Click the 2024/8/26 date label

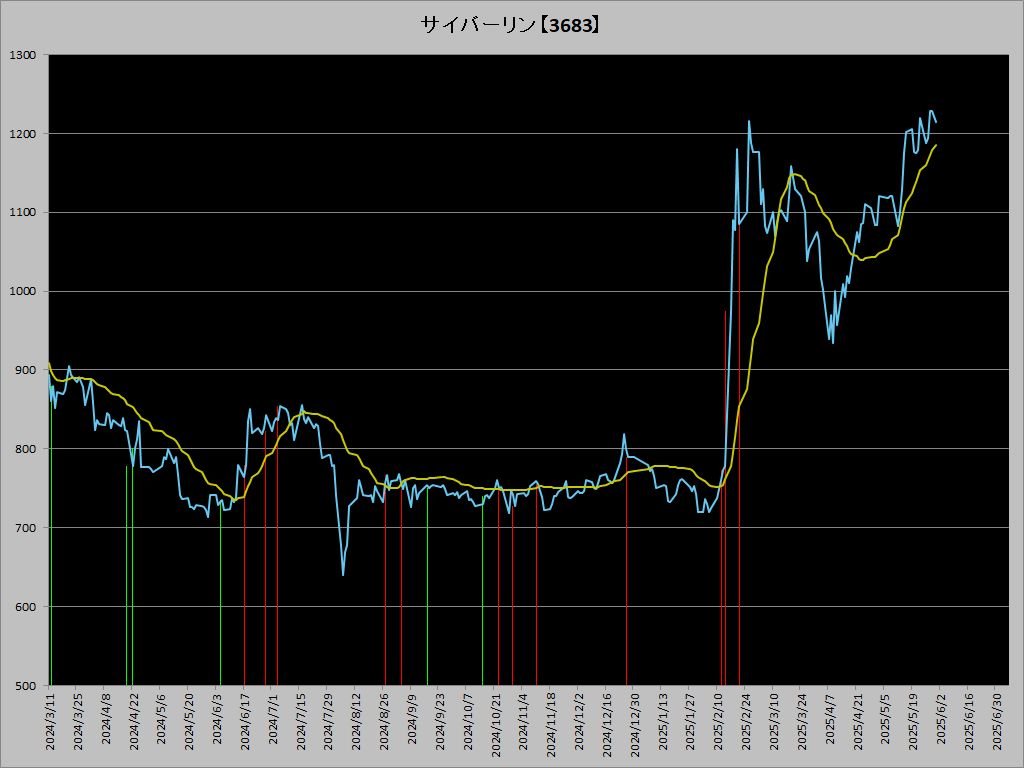pyautogui.click(x=385, y=720)
